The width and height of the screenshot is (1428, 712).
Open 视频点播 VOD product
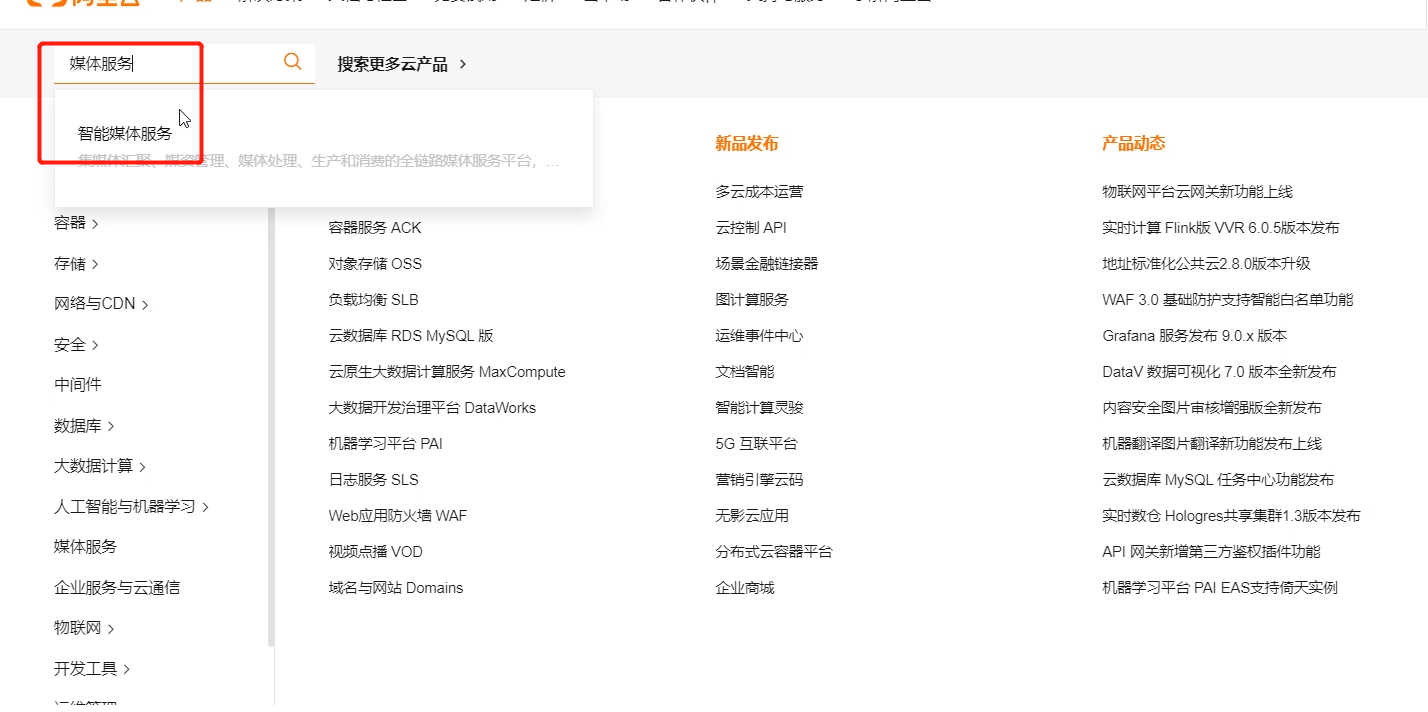pyautogui.click(x=376, y=552)
